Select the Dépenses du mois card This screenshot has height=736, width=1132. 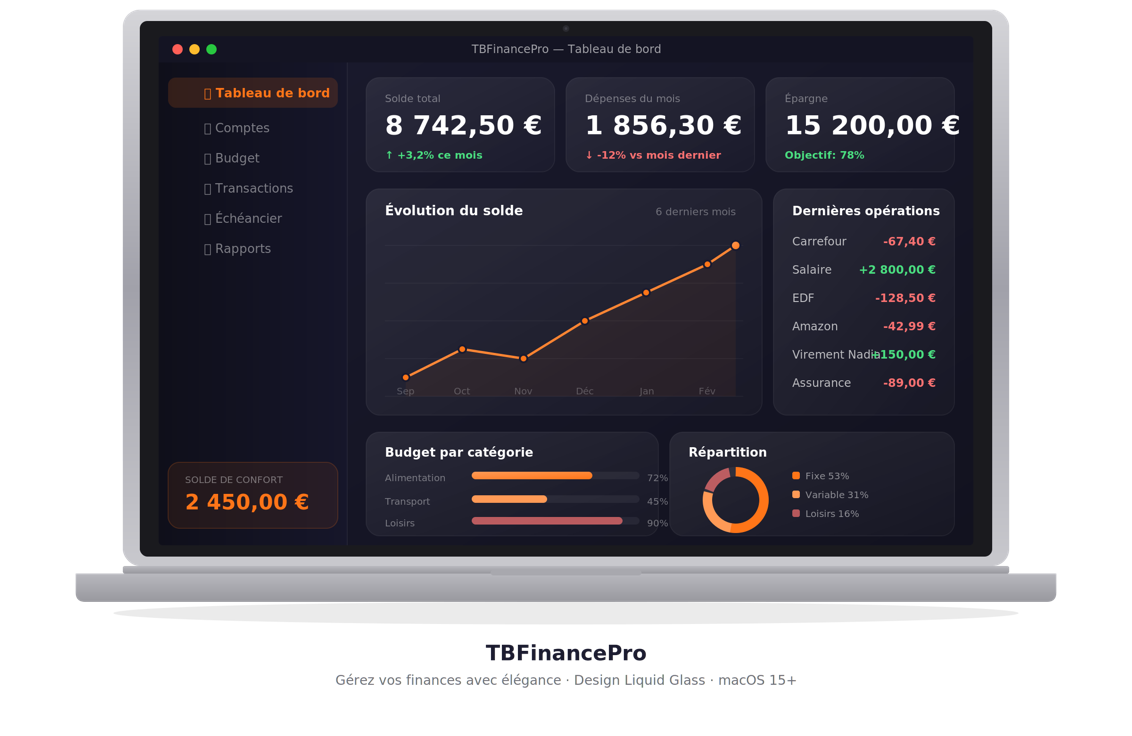pyautogui.click(x=660, y=125)
